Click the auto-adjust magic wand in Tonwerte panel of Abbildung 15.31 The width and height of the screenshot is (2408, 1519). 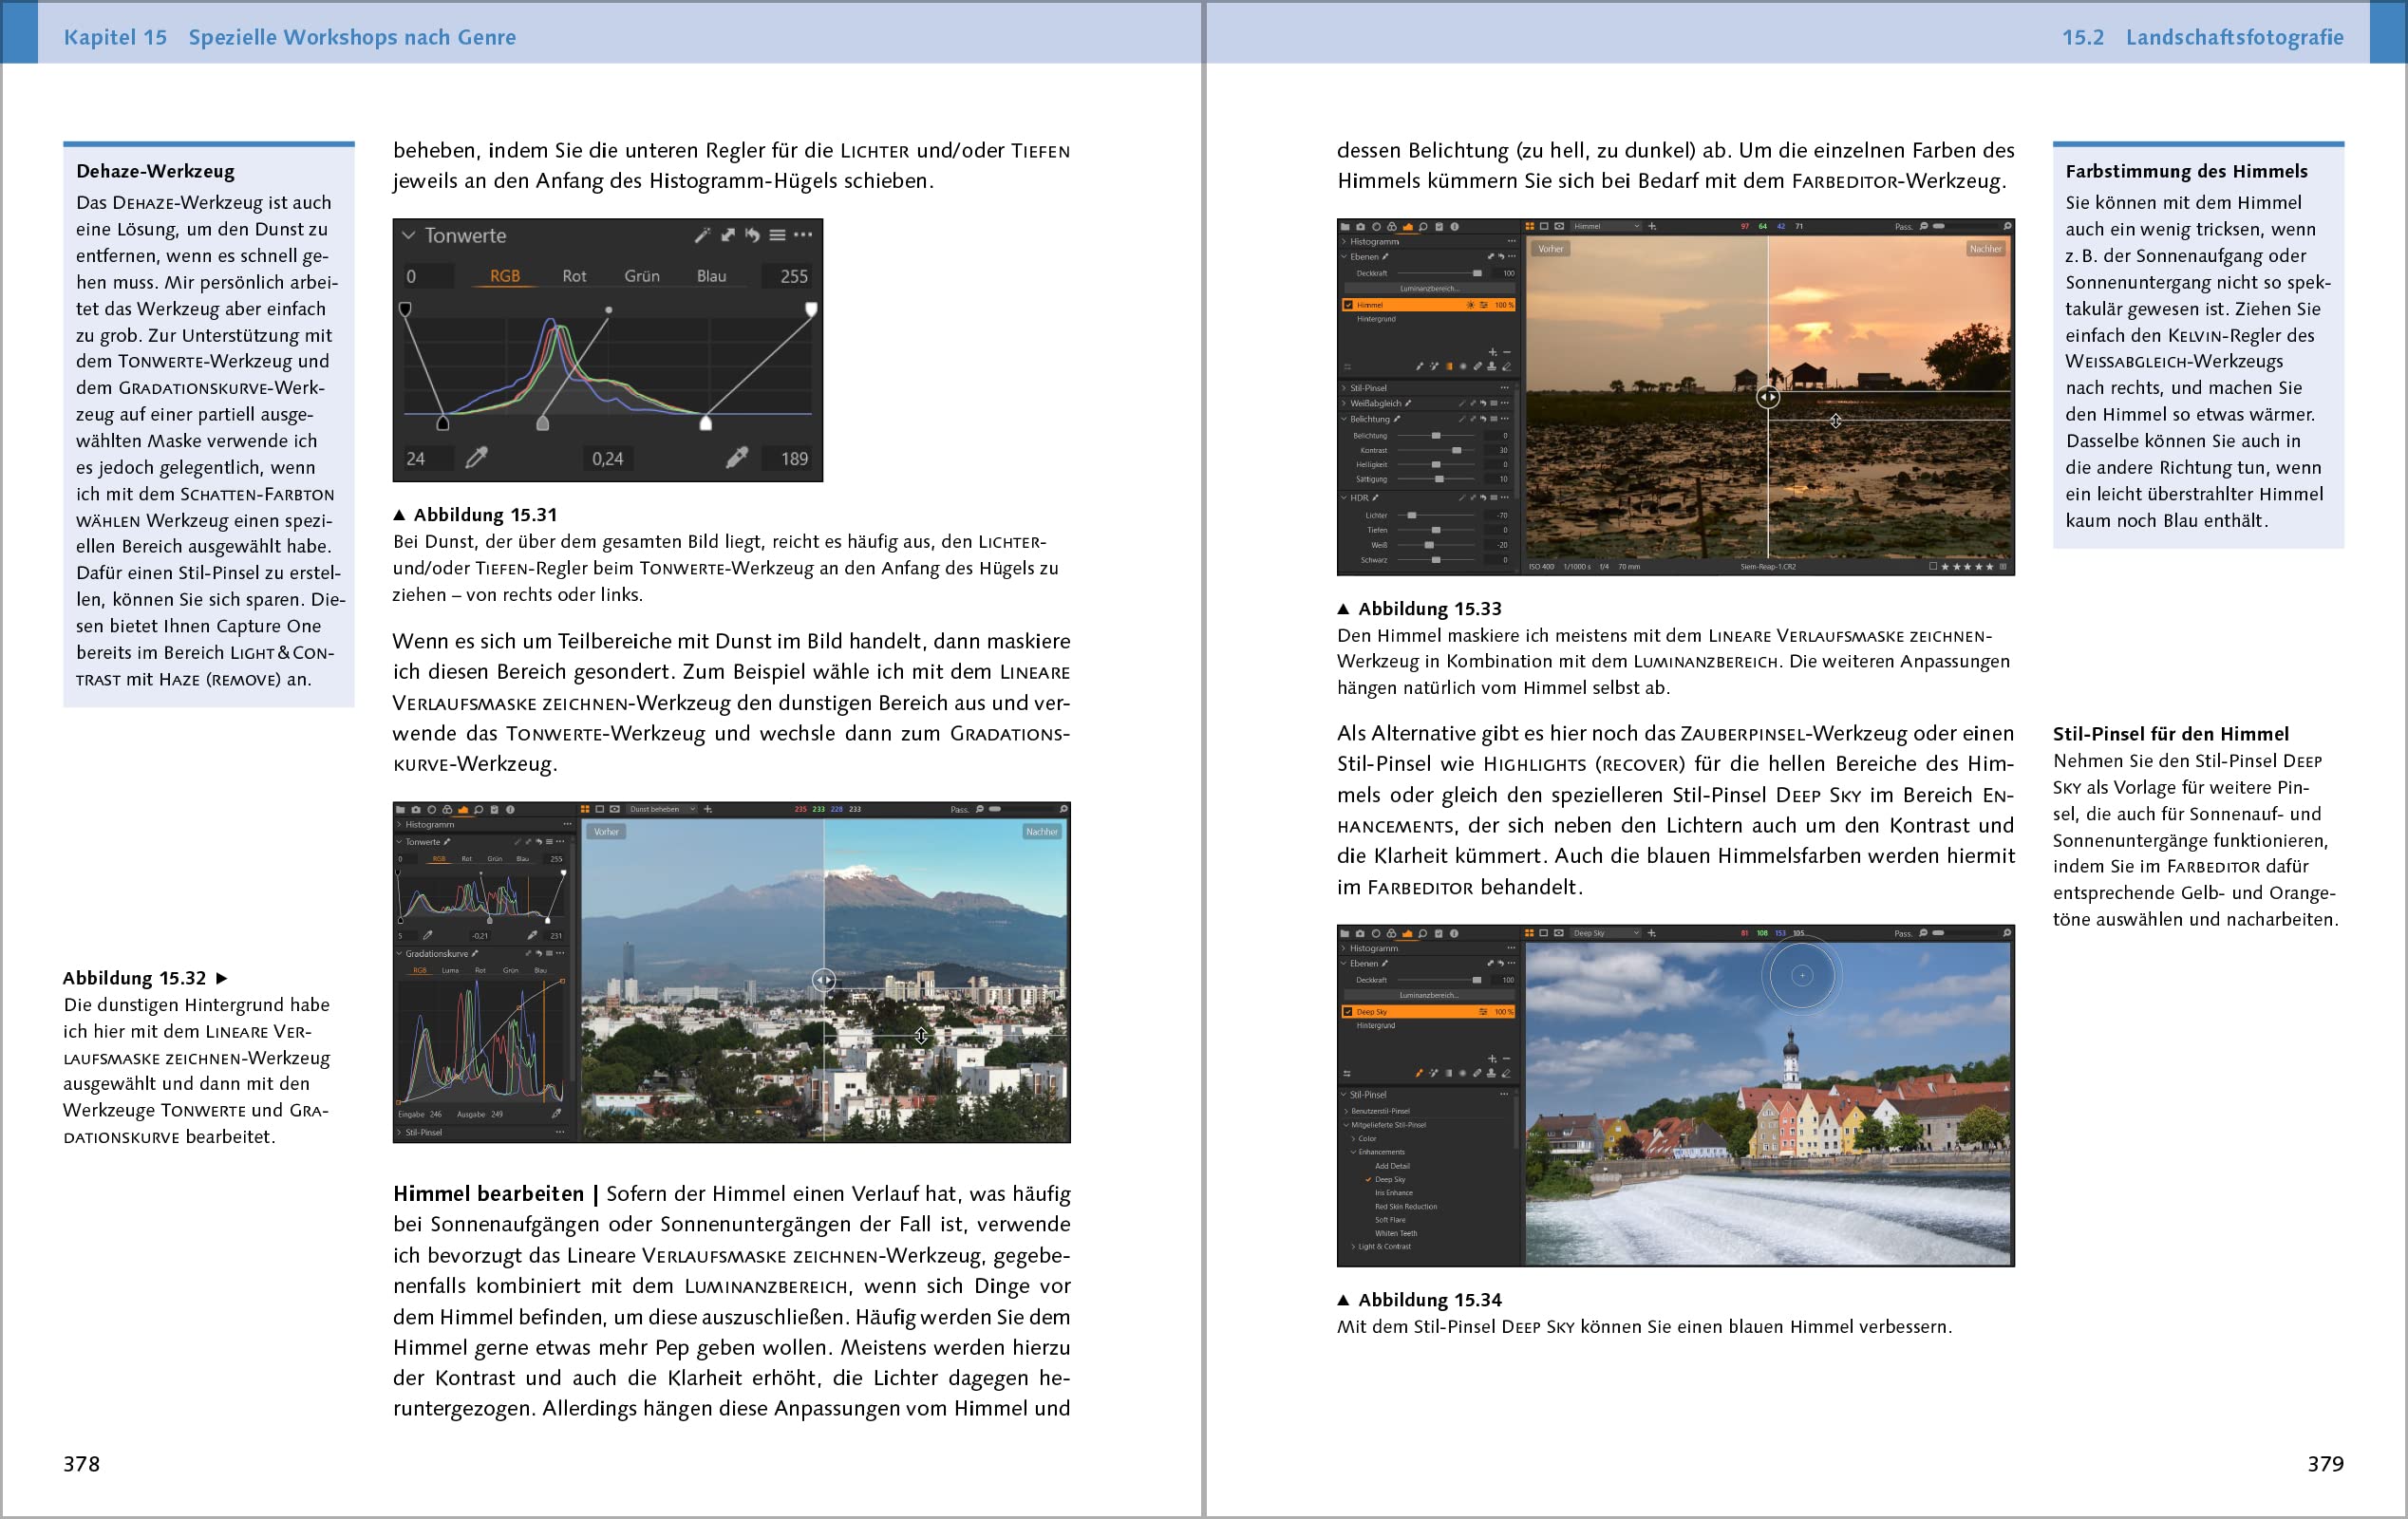[702, 235]
